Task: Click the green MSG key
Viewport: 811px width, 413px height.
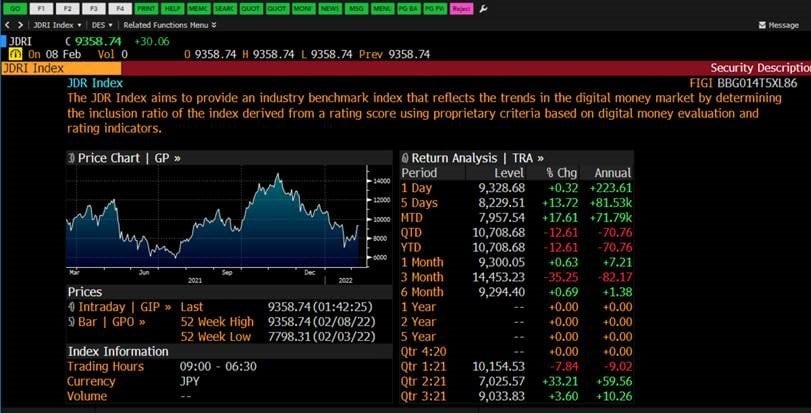Action: coord(357,9)
